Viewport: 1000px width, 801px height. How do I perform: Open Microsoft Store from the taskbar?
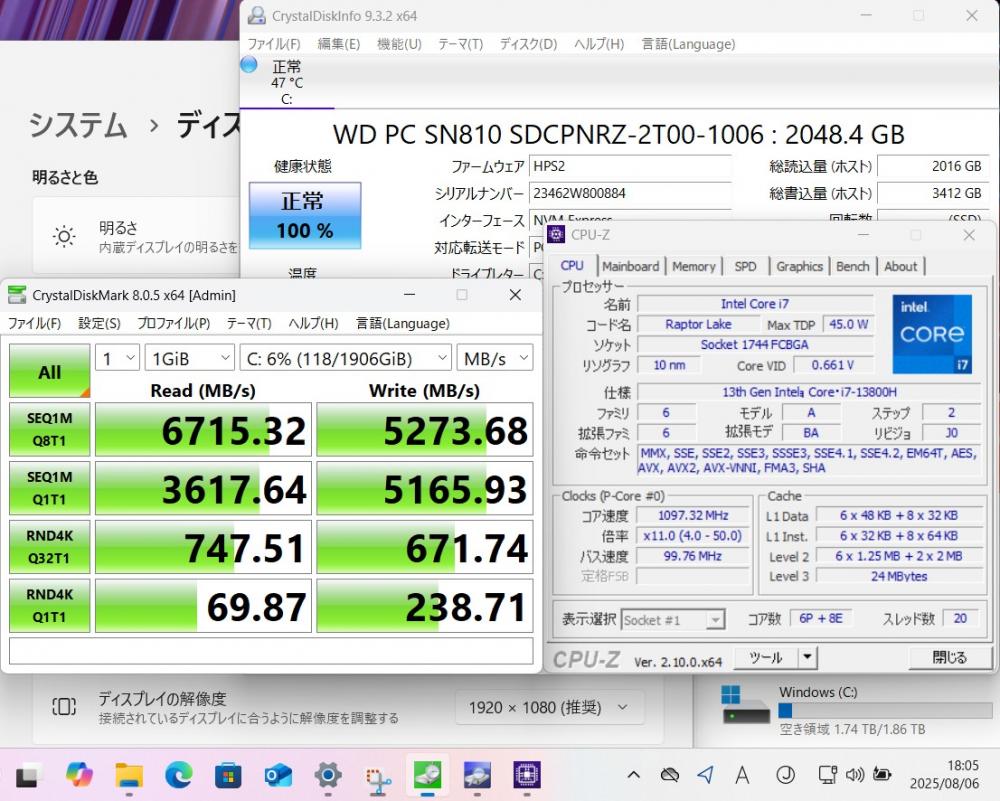[x=228, y=775]
